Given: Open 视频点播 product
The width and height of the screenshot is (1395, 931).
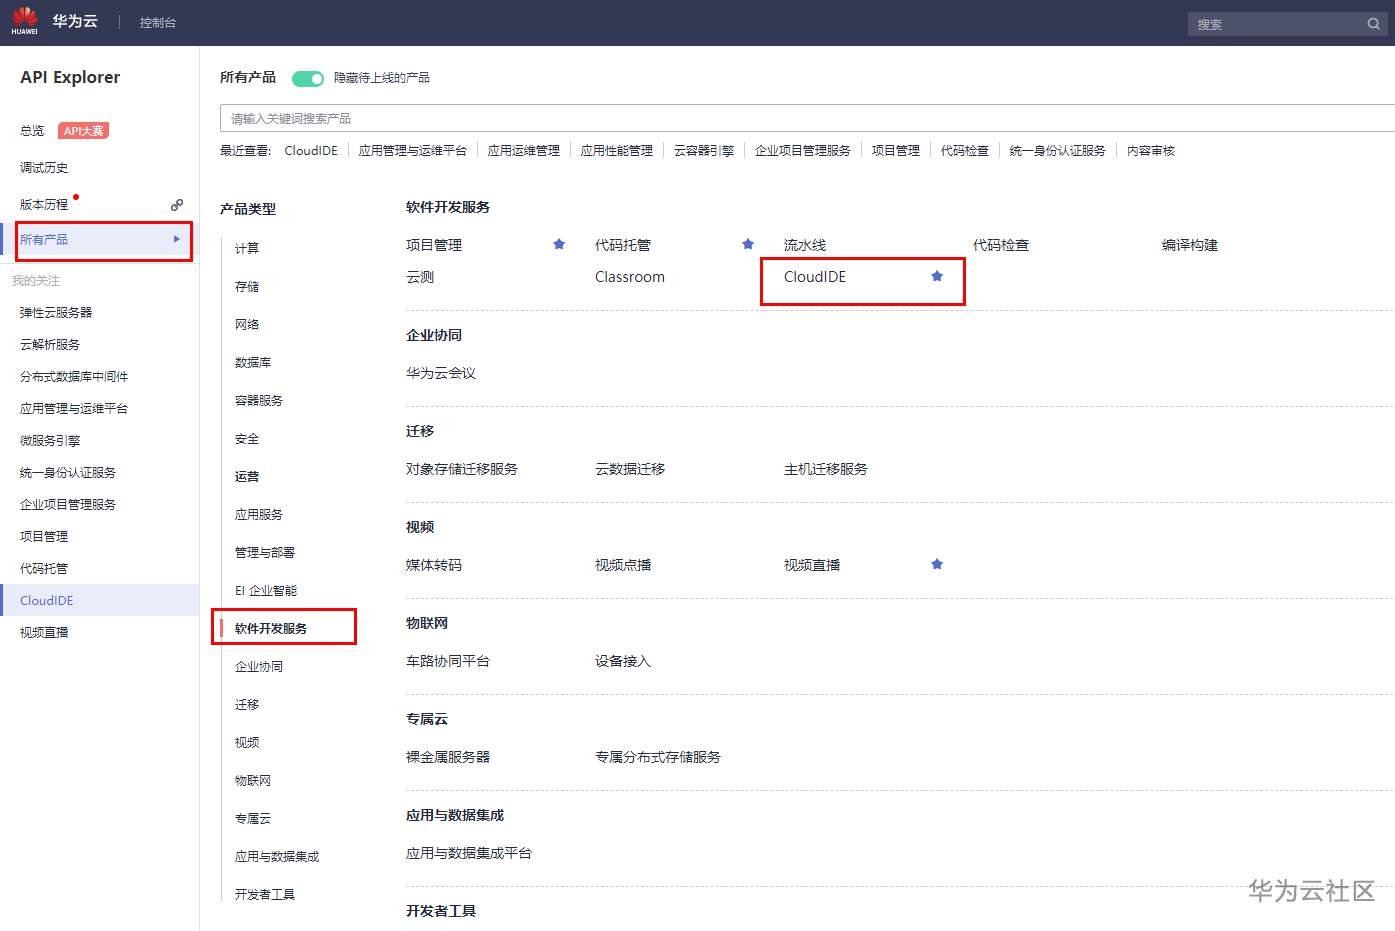Looking at the screenshot, I should (x=623, y=565).
